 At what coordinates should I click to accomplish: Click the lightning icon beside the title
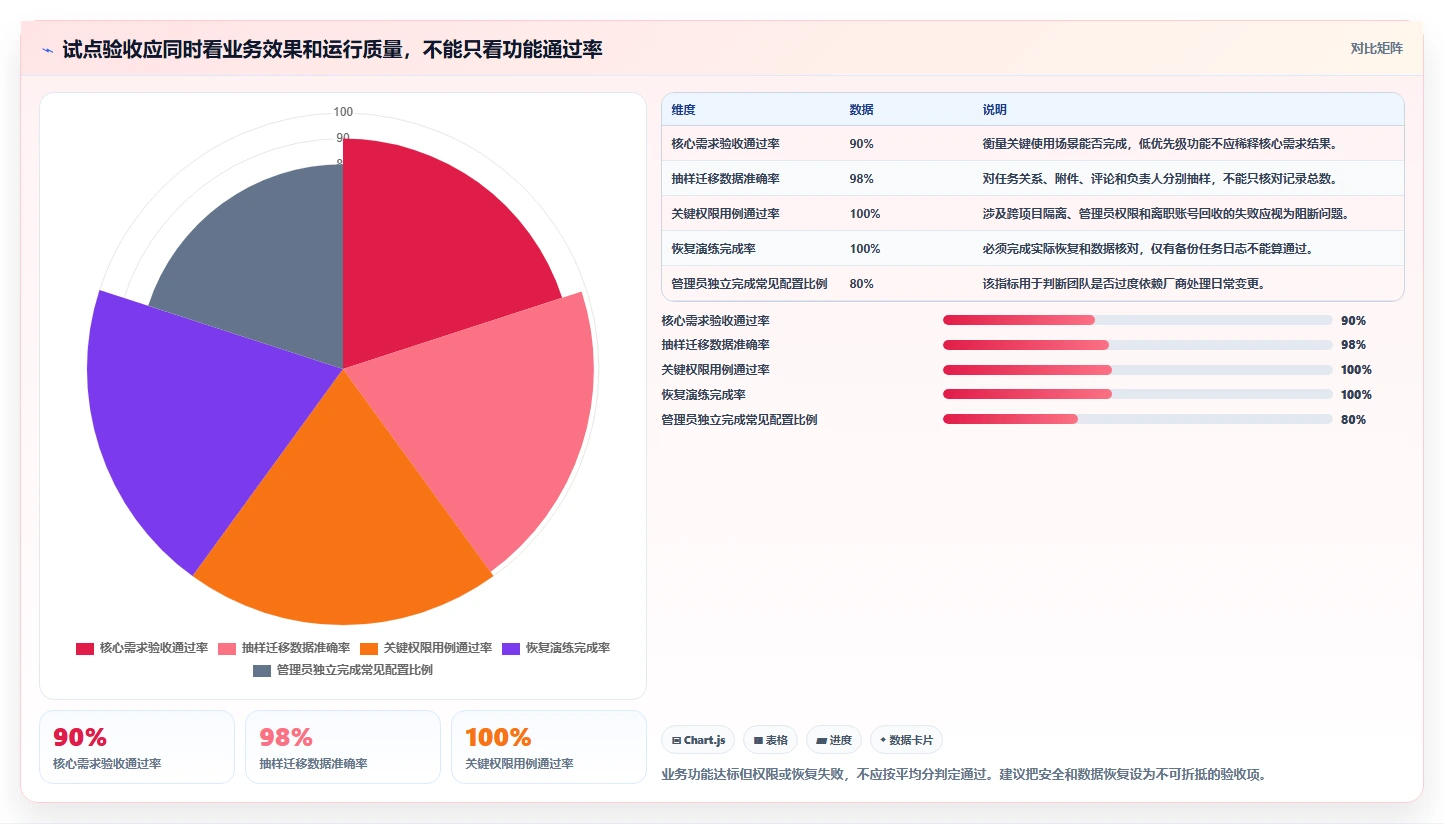tap(48, 50)
